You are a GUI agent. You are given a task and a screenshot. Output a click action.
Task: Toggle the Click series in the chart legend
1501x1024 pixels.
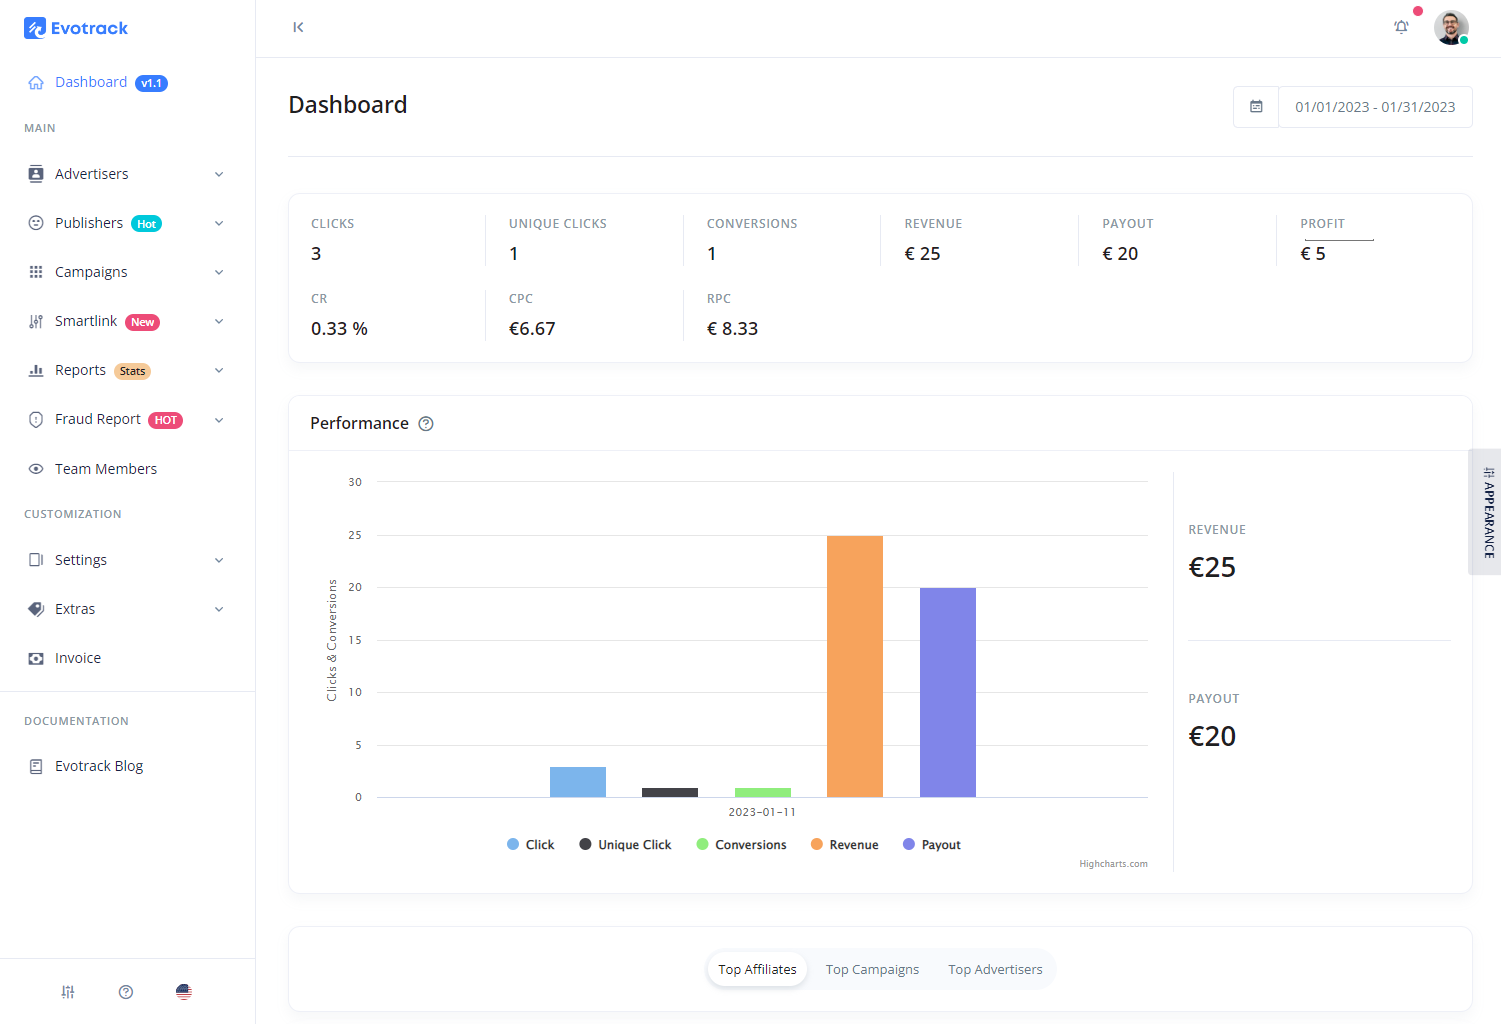(x=530, y=844)
